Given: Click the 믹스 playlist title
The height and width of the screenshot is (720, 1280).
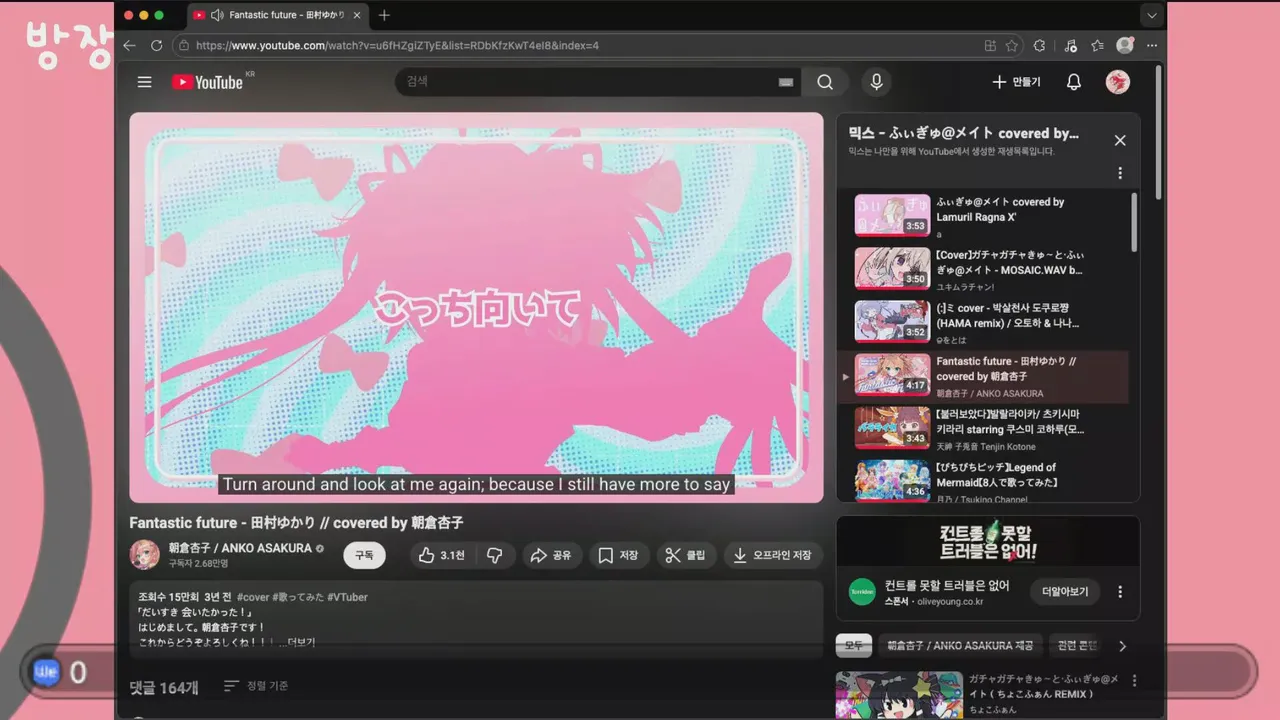Looking at the screenshot, I should click(x=964, y=133).
